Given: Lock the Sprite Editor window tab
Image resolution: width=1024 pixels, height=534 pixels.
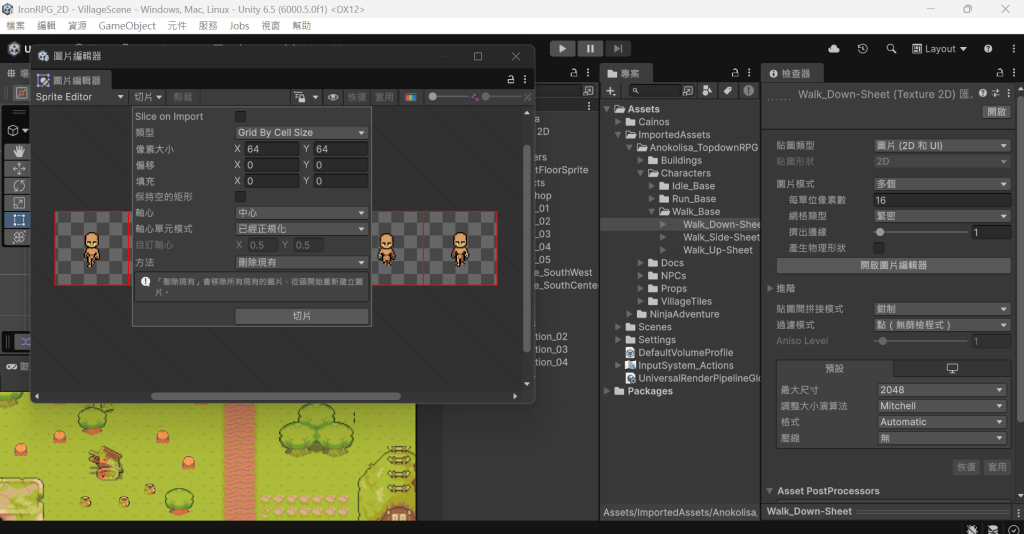Looking at the screenshot, I should (511, 80).
